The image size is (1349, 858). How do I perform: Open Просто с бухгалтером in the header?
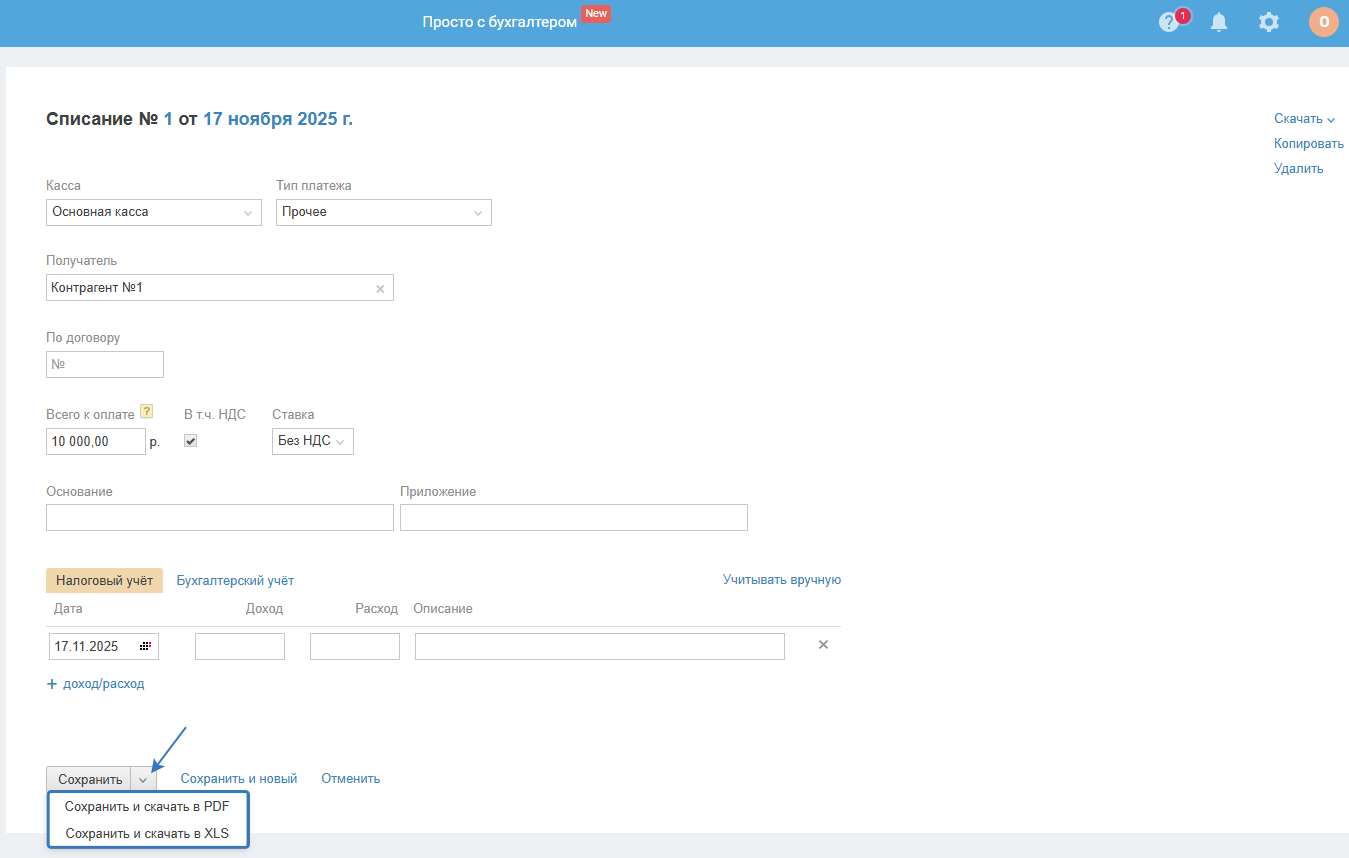(500, 22)
